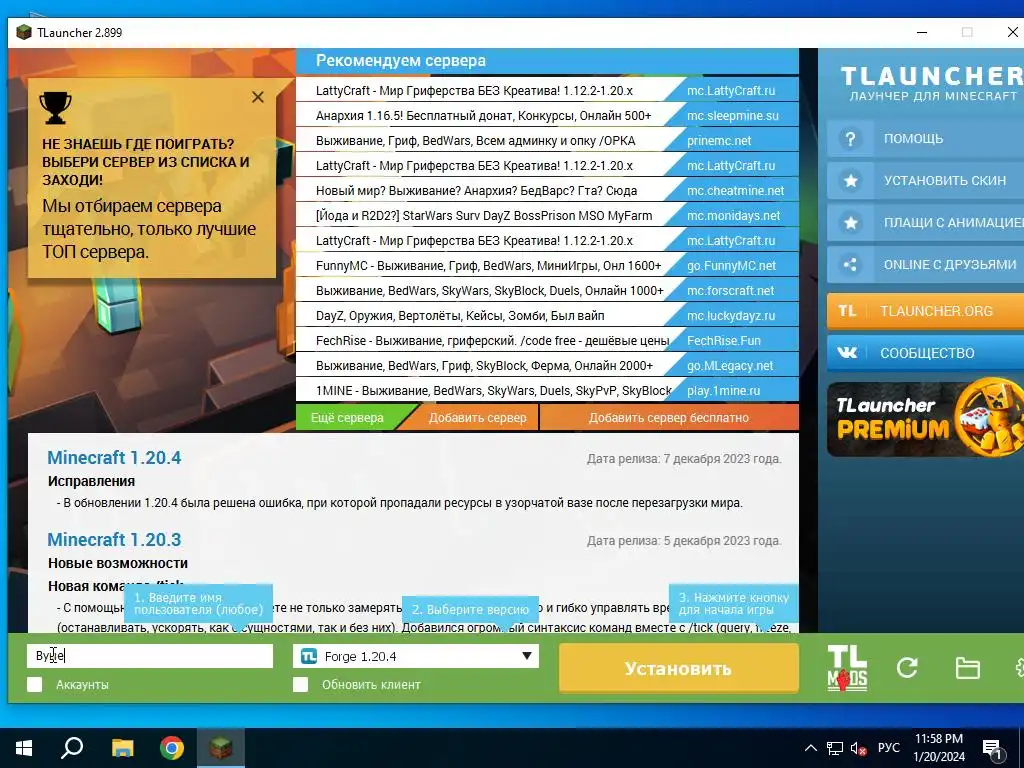Open the Помощь menu item
The height and width of the screenshot is (768, 1024).
tap(925, 138)
